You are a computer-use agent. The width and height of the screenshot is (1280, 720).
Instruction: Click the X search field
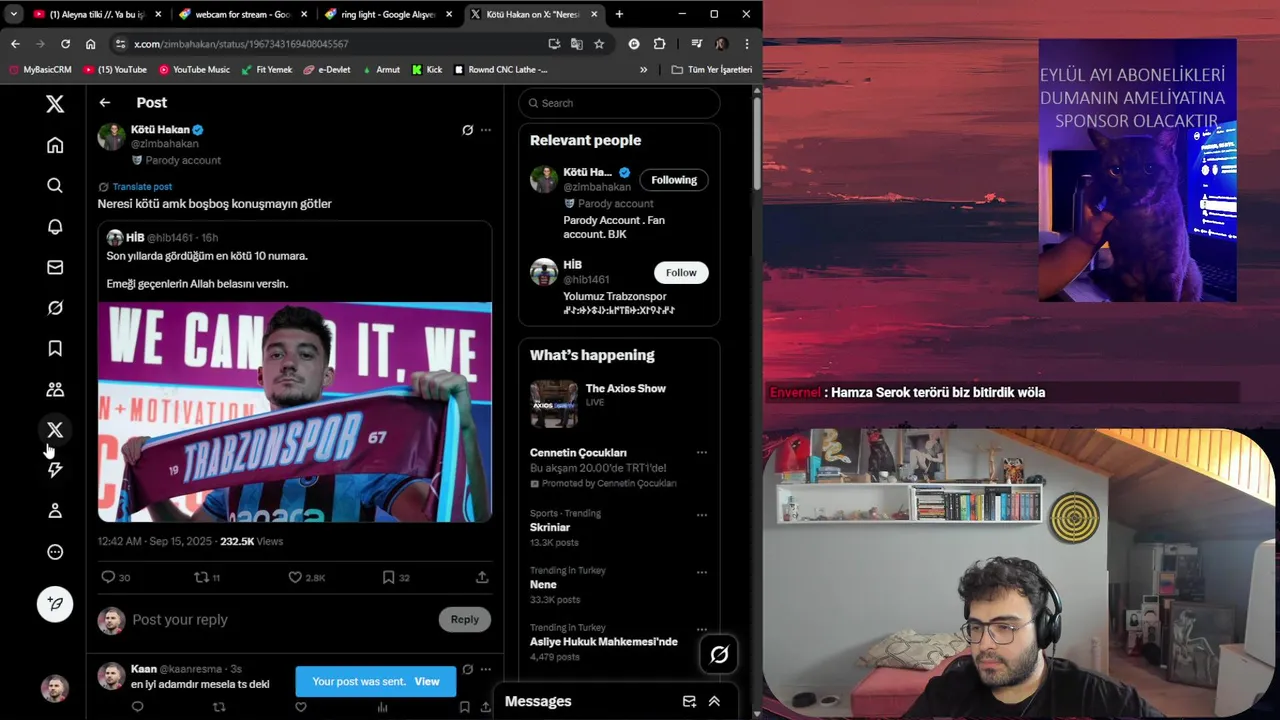point(619,103)
